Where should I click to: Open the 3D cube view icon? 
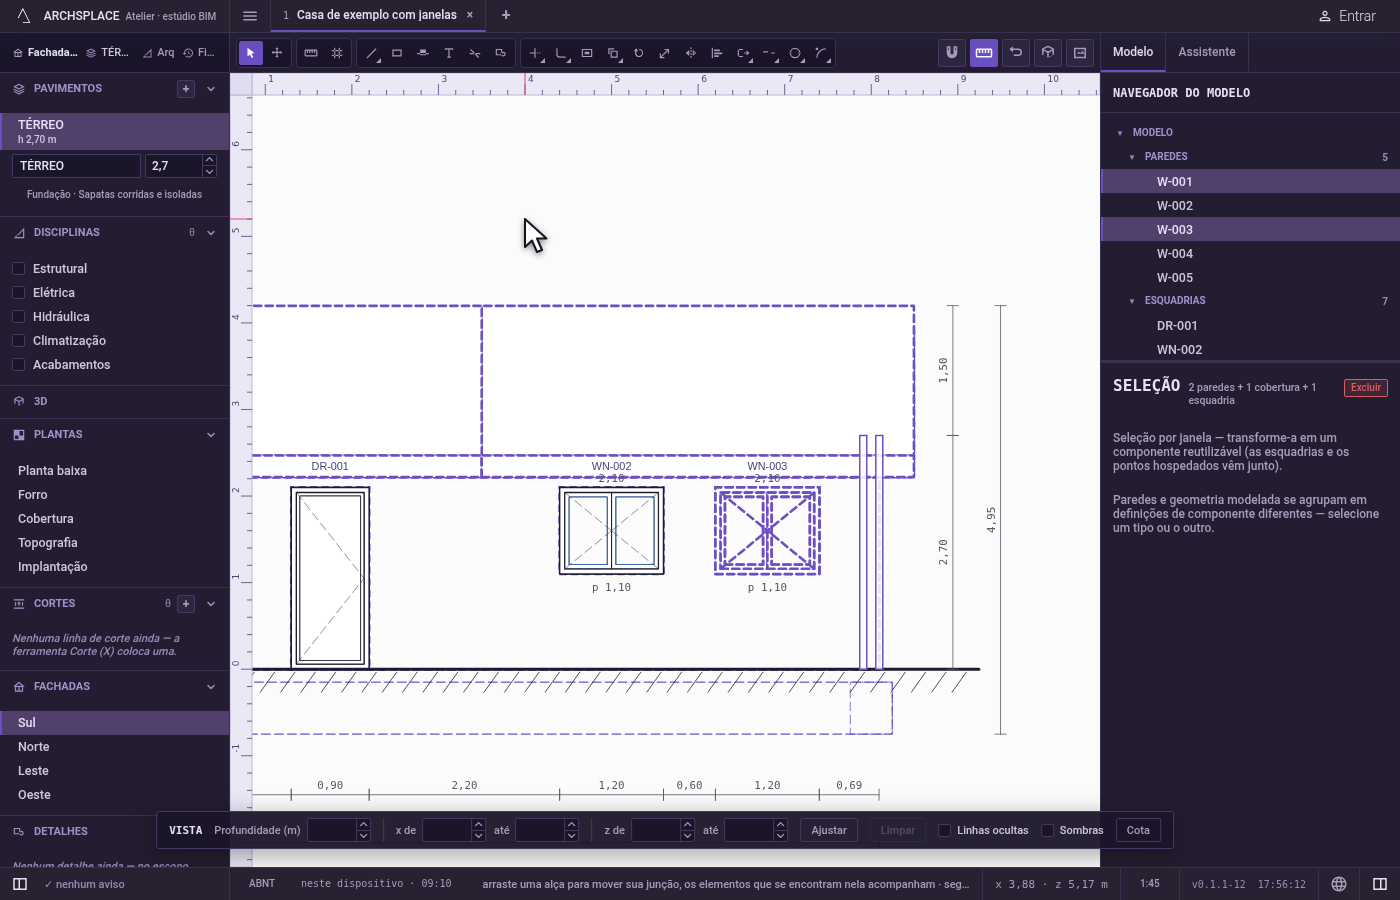[1048, 53]
